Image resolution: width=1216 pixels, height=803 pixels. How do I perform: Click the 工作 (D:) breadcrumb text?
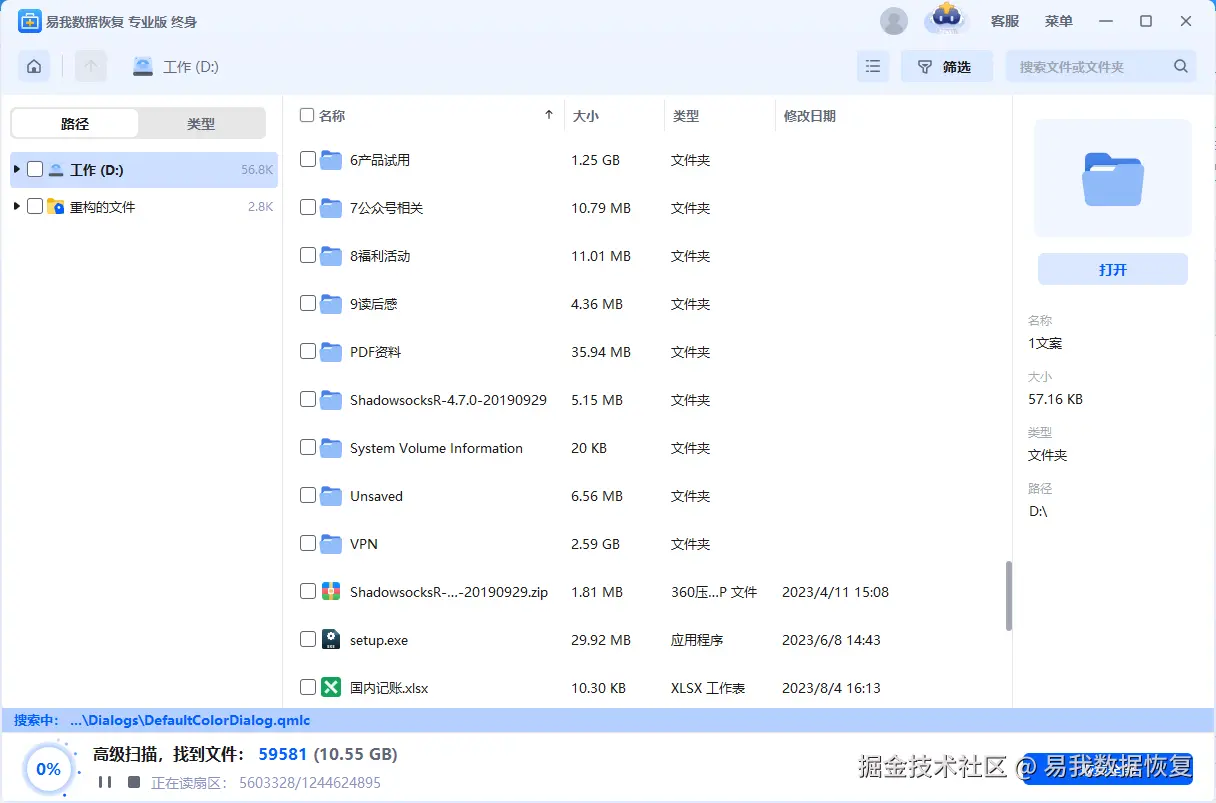191,67
